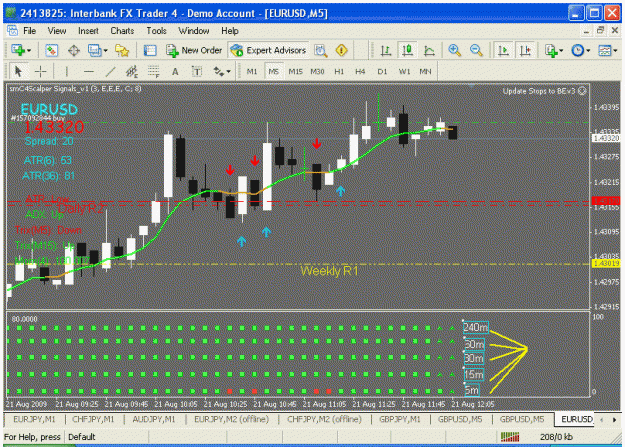Click the Weekly R1 line label

point(329,272)
